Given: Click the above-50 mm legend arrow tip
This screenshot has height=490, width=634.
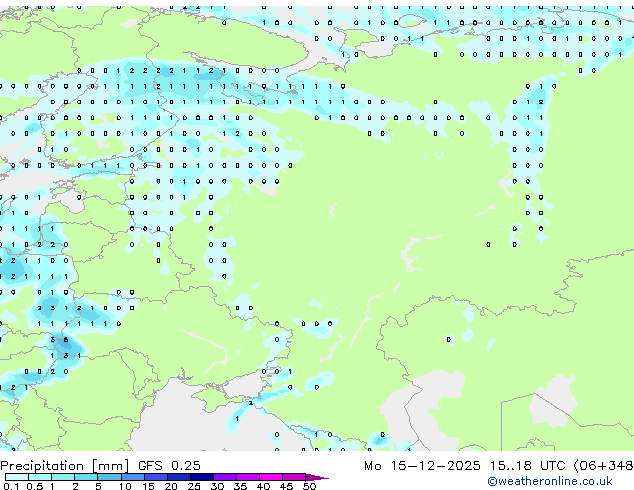Looking at the screenshot, I should (317, 477).
